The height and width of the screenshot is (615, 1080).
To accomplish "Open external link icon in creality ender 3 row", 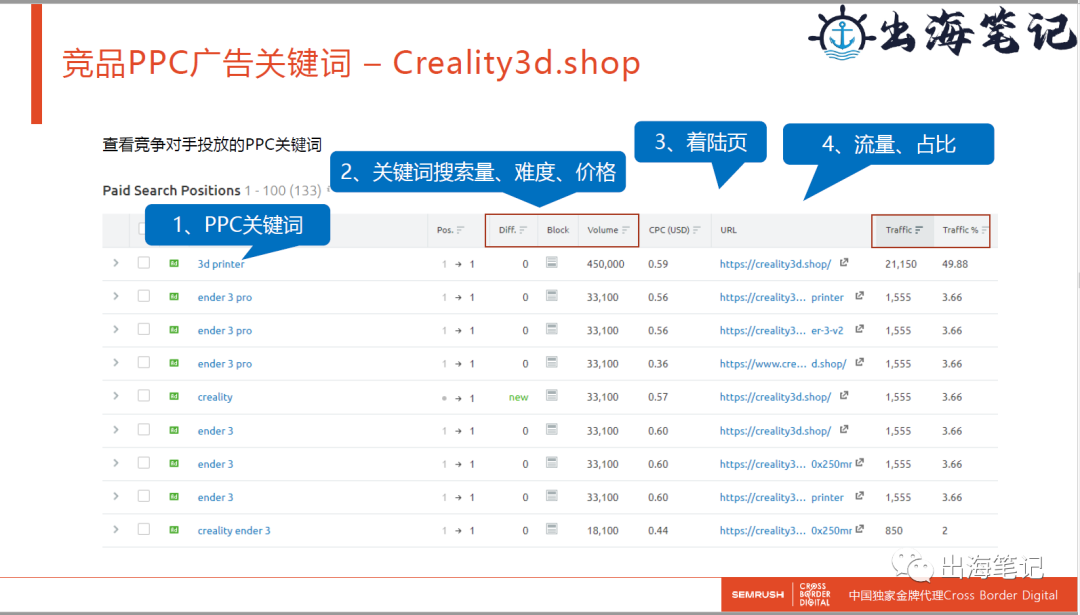I will 859,529.
